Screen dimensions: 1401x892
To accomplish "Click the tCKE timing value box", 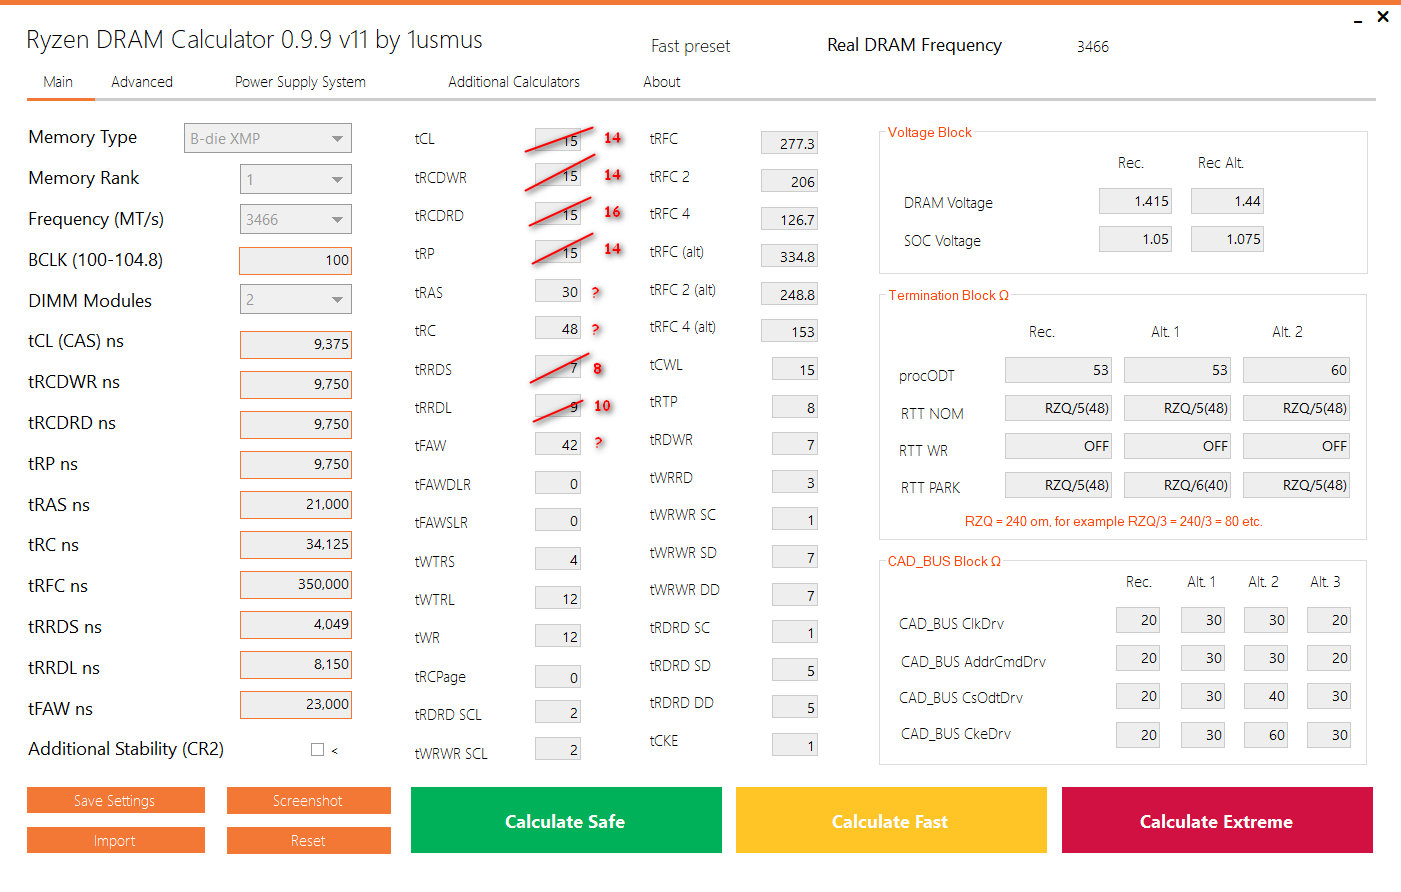I will (x=795, y=745).
